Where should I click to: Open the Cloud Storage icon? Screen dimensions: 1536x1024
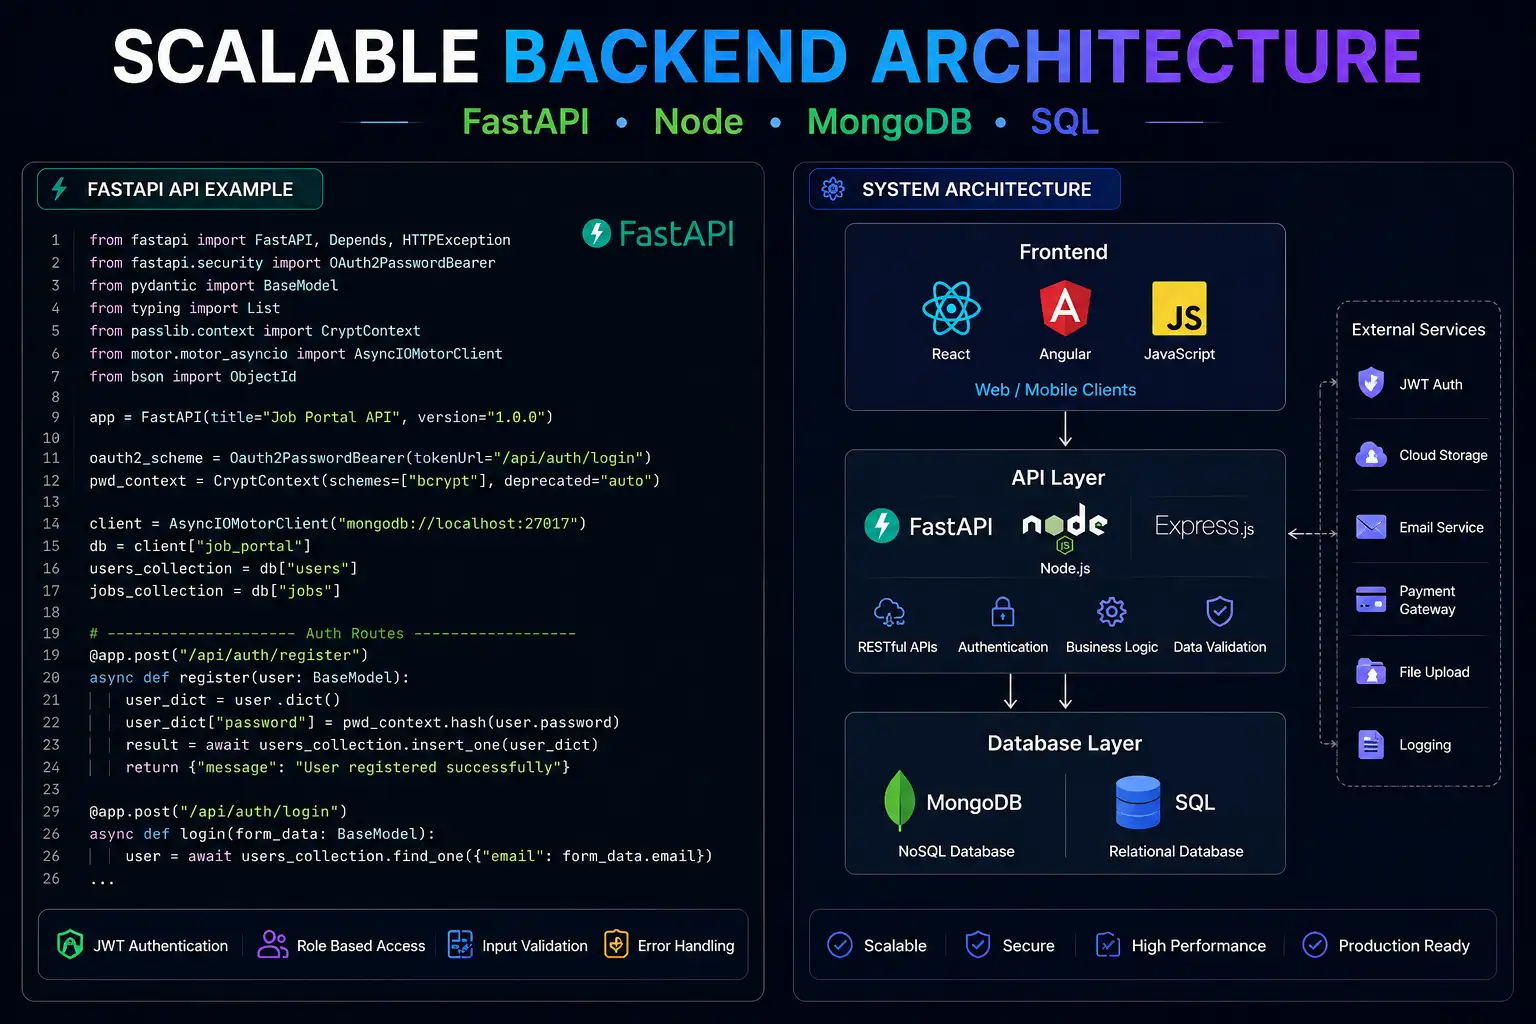coord(1370,455)
